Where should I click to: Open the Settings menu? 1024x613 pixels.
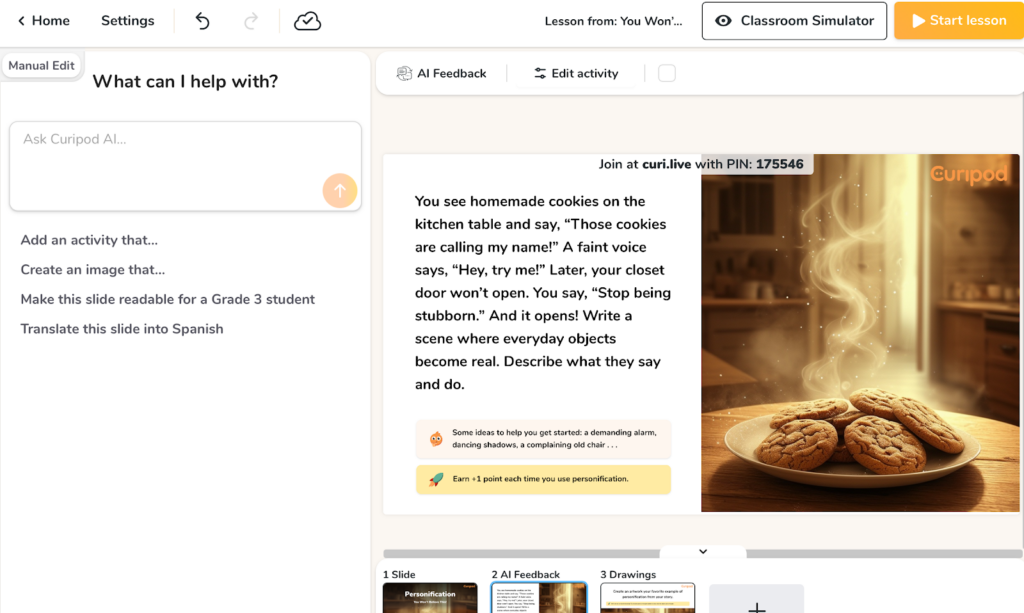[127, 21]
